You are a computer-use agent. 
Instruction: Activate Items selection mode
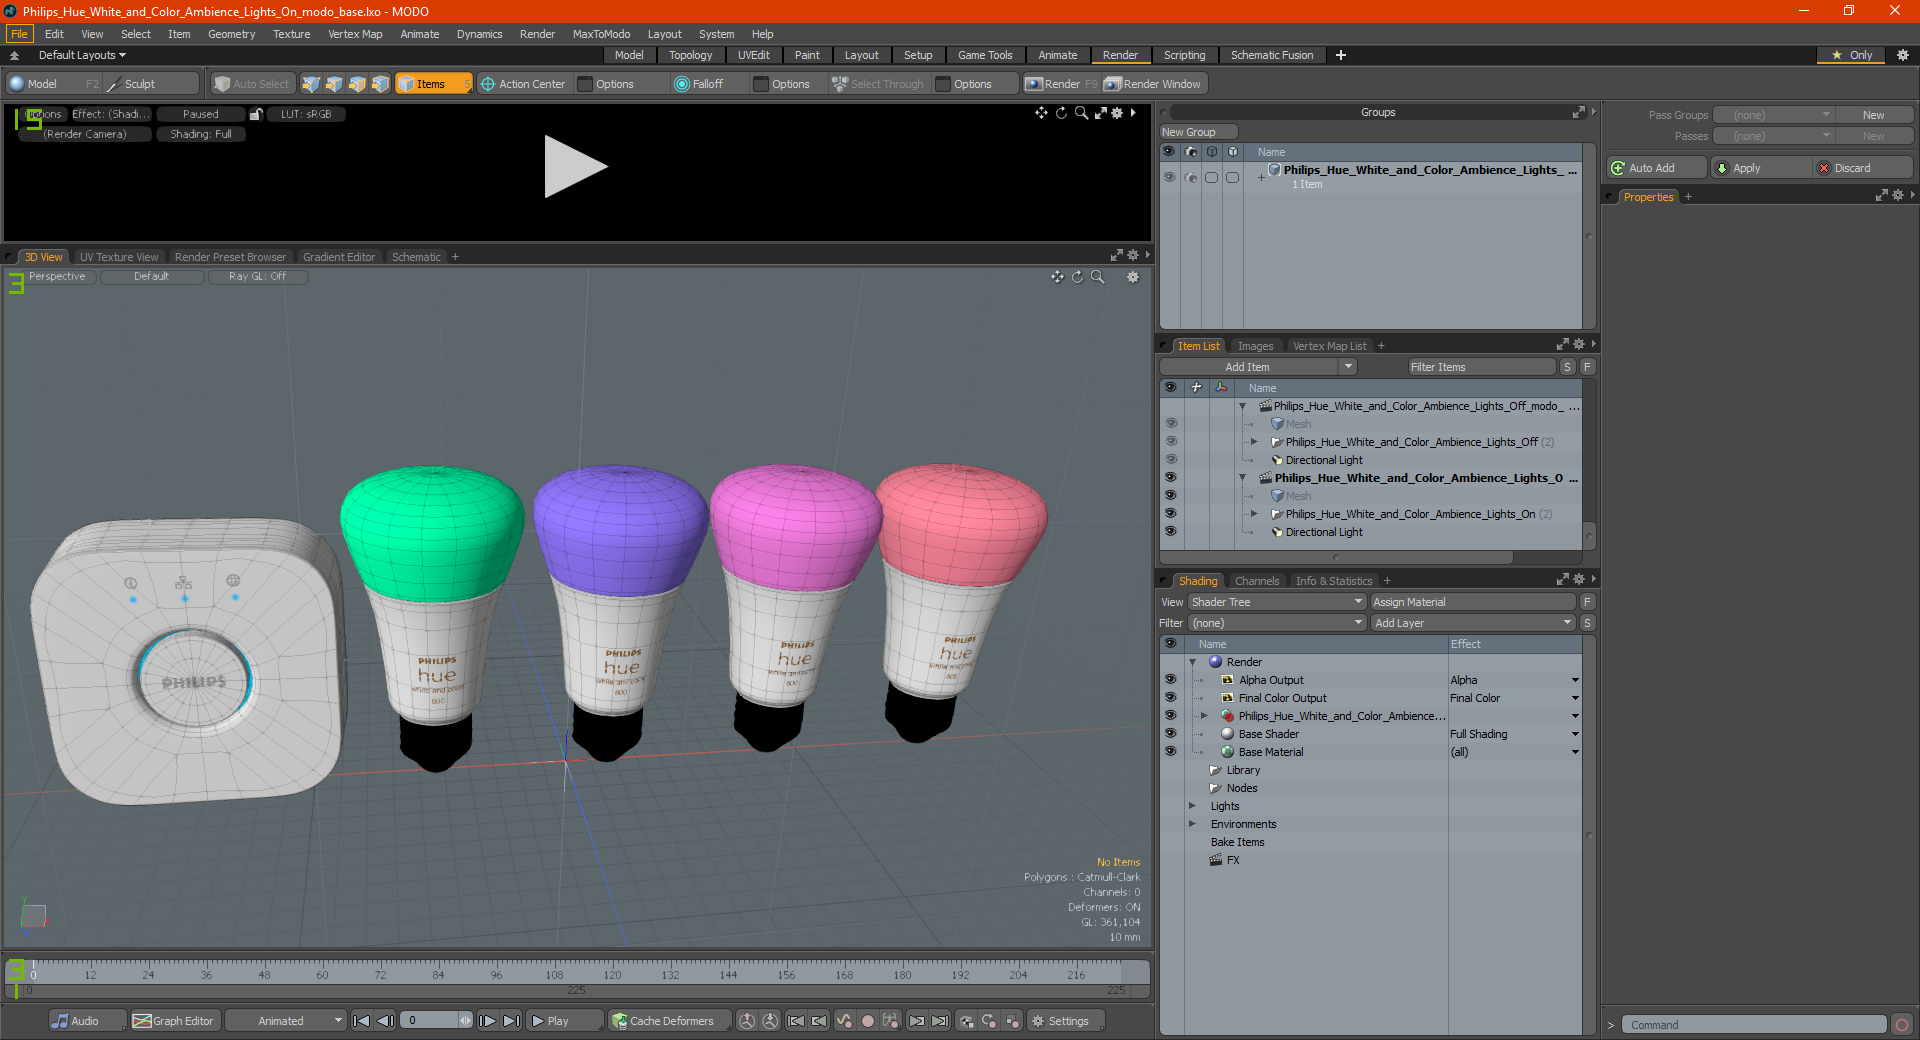[433, 84]
